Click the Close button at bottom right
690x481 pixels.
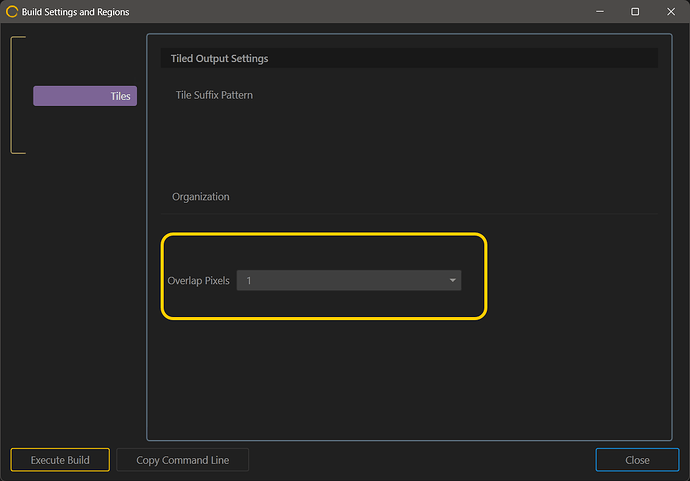pyautogui.click(x=637, y=460)
